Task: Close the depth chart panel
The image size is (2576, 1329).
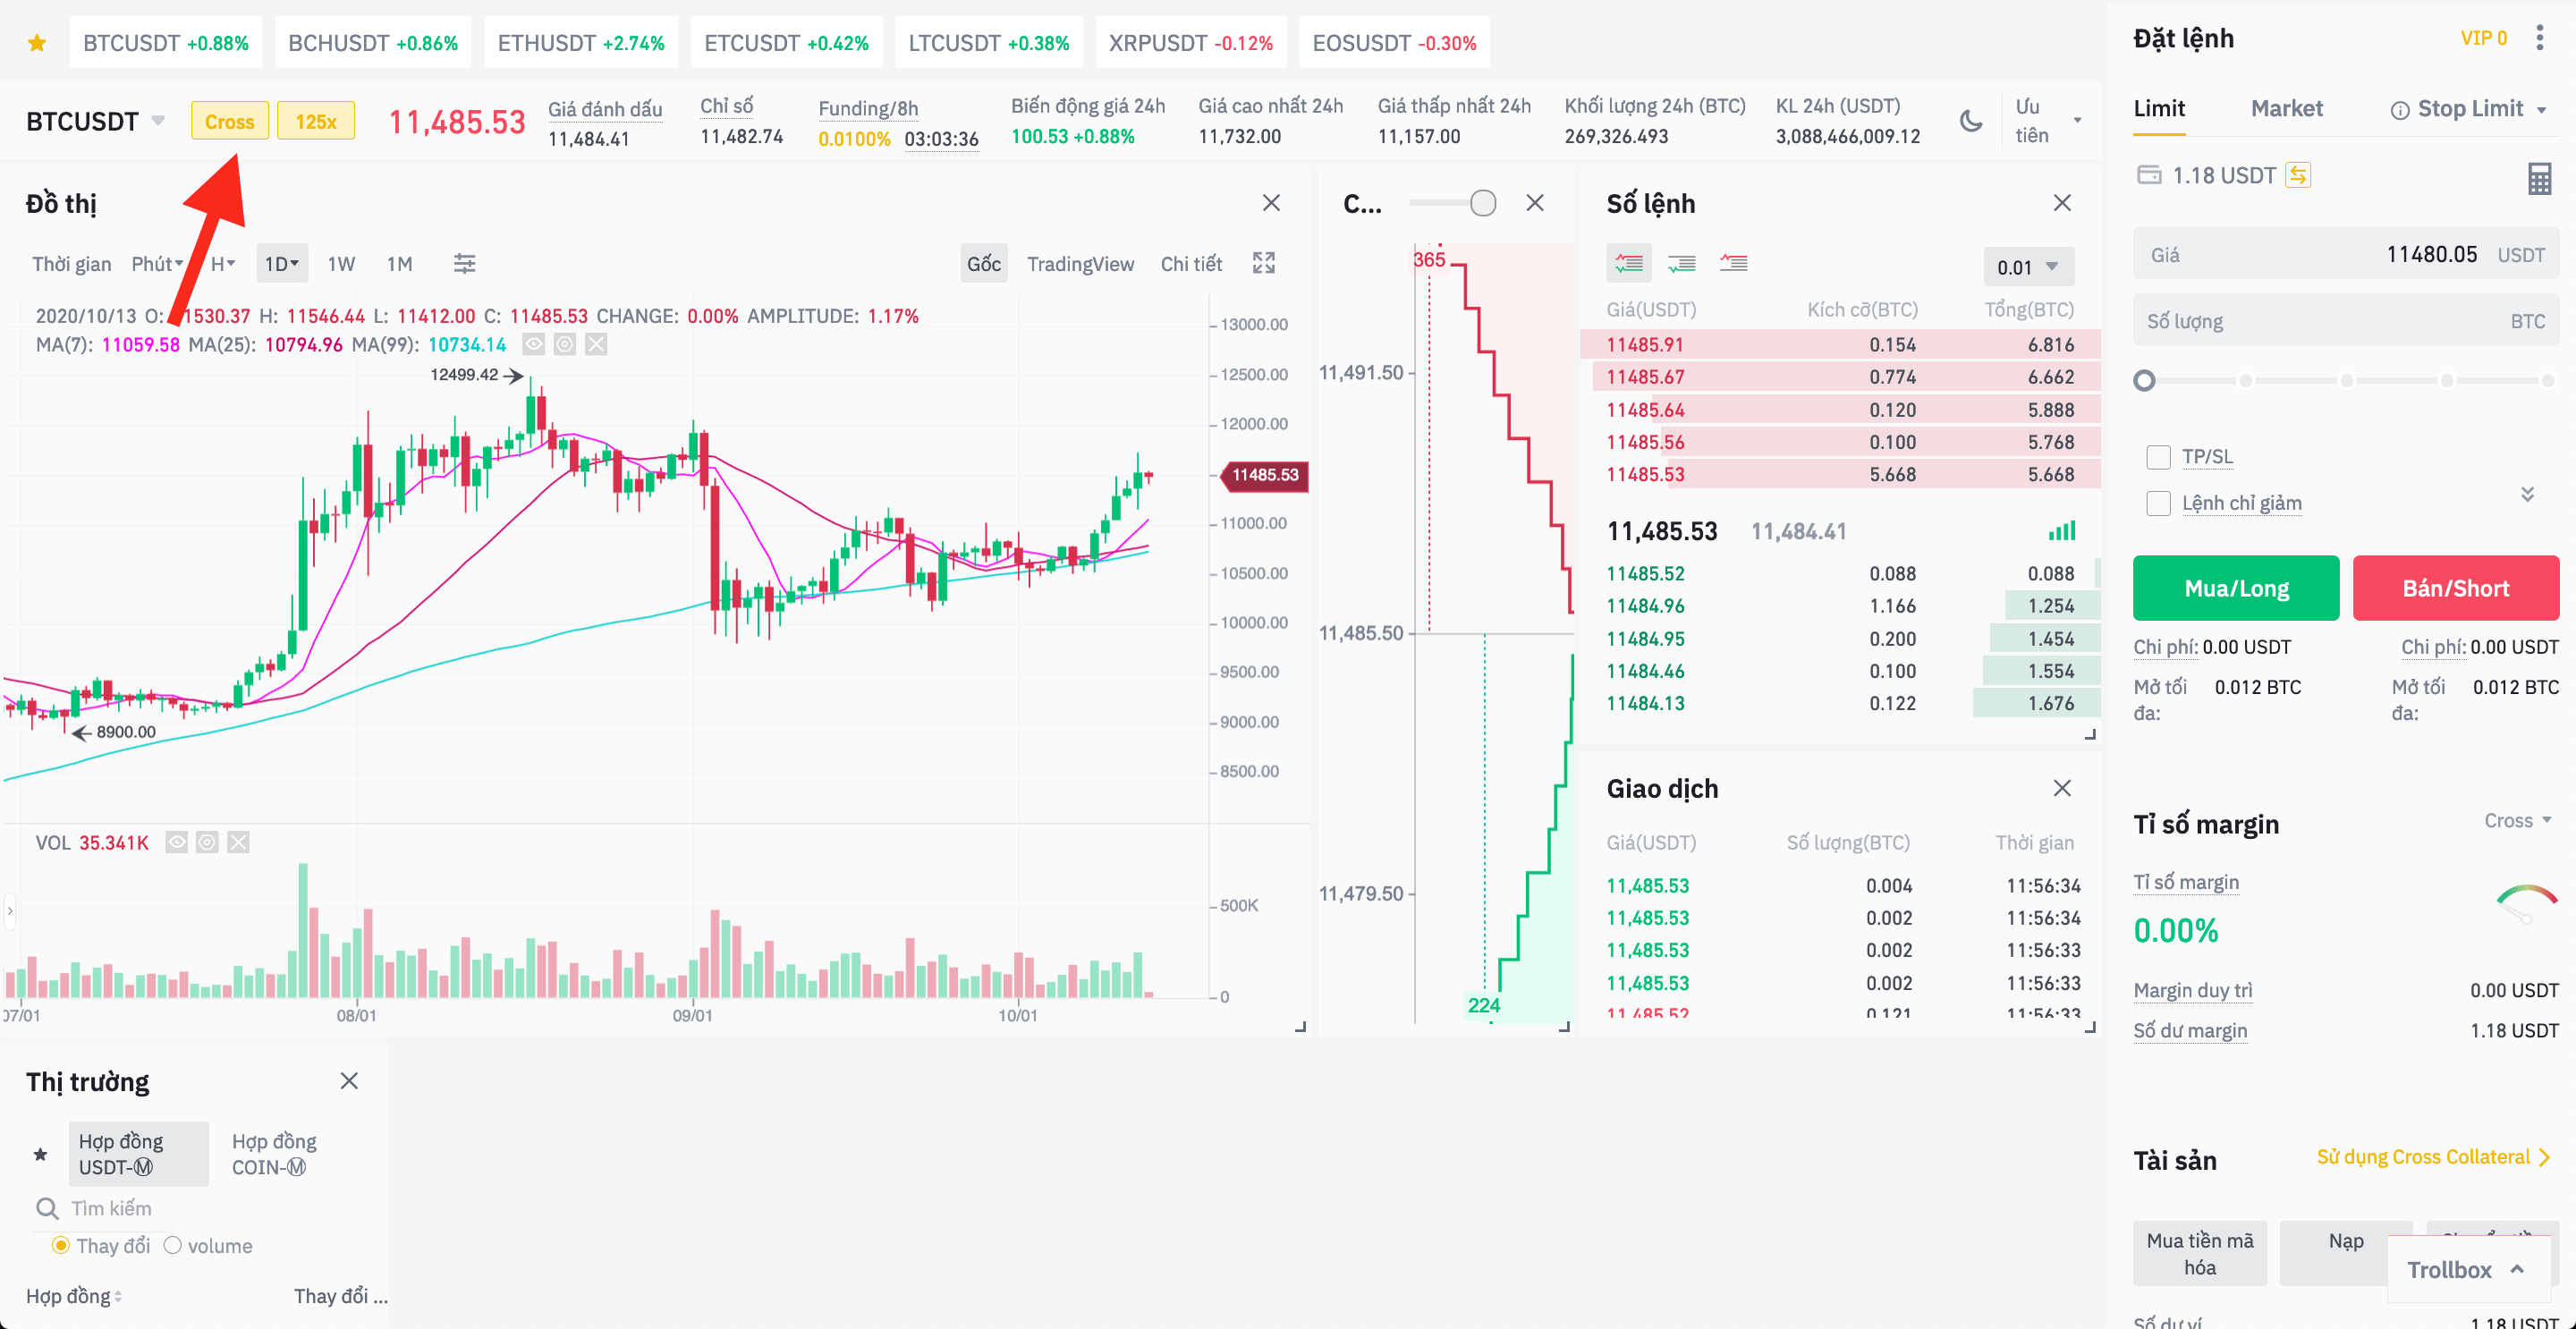Action: click(x=1535, y=203)
